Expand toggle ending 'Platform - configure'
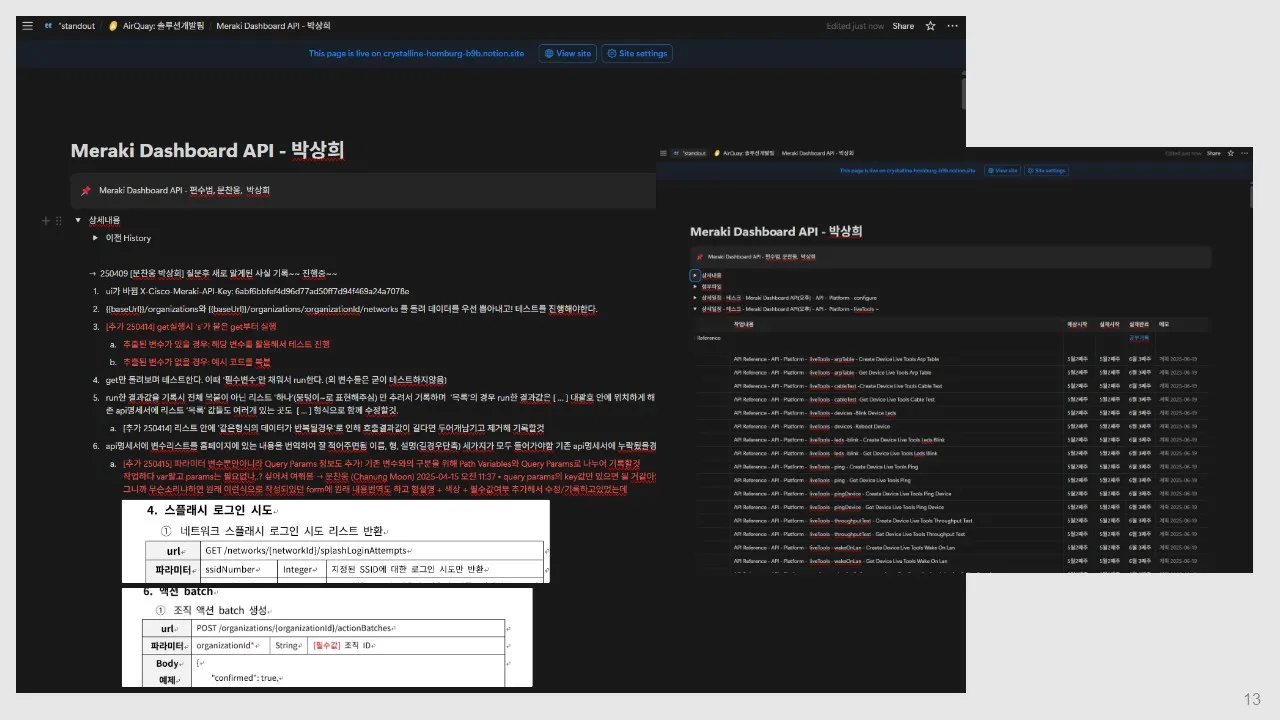 pyautogui.click(x=695, y=298)
